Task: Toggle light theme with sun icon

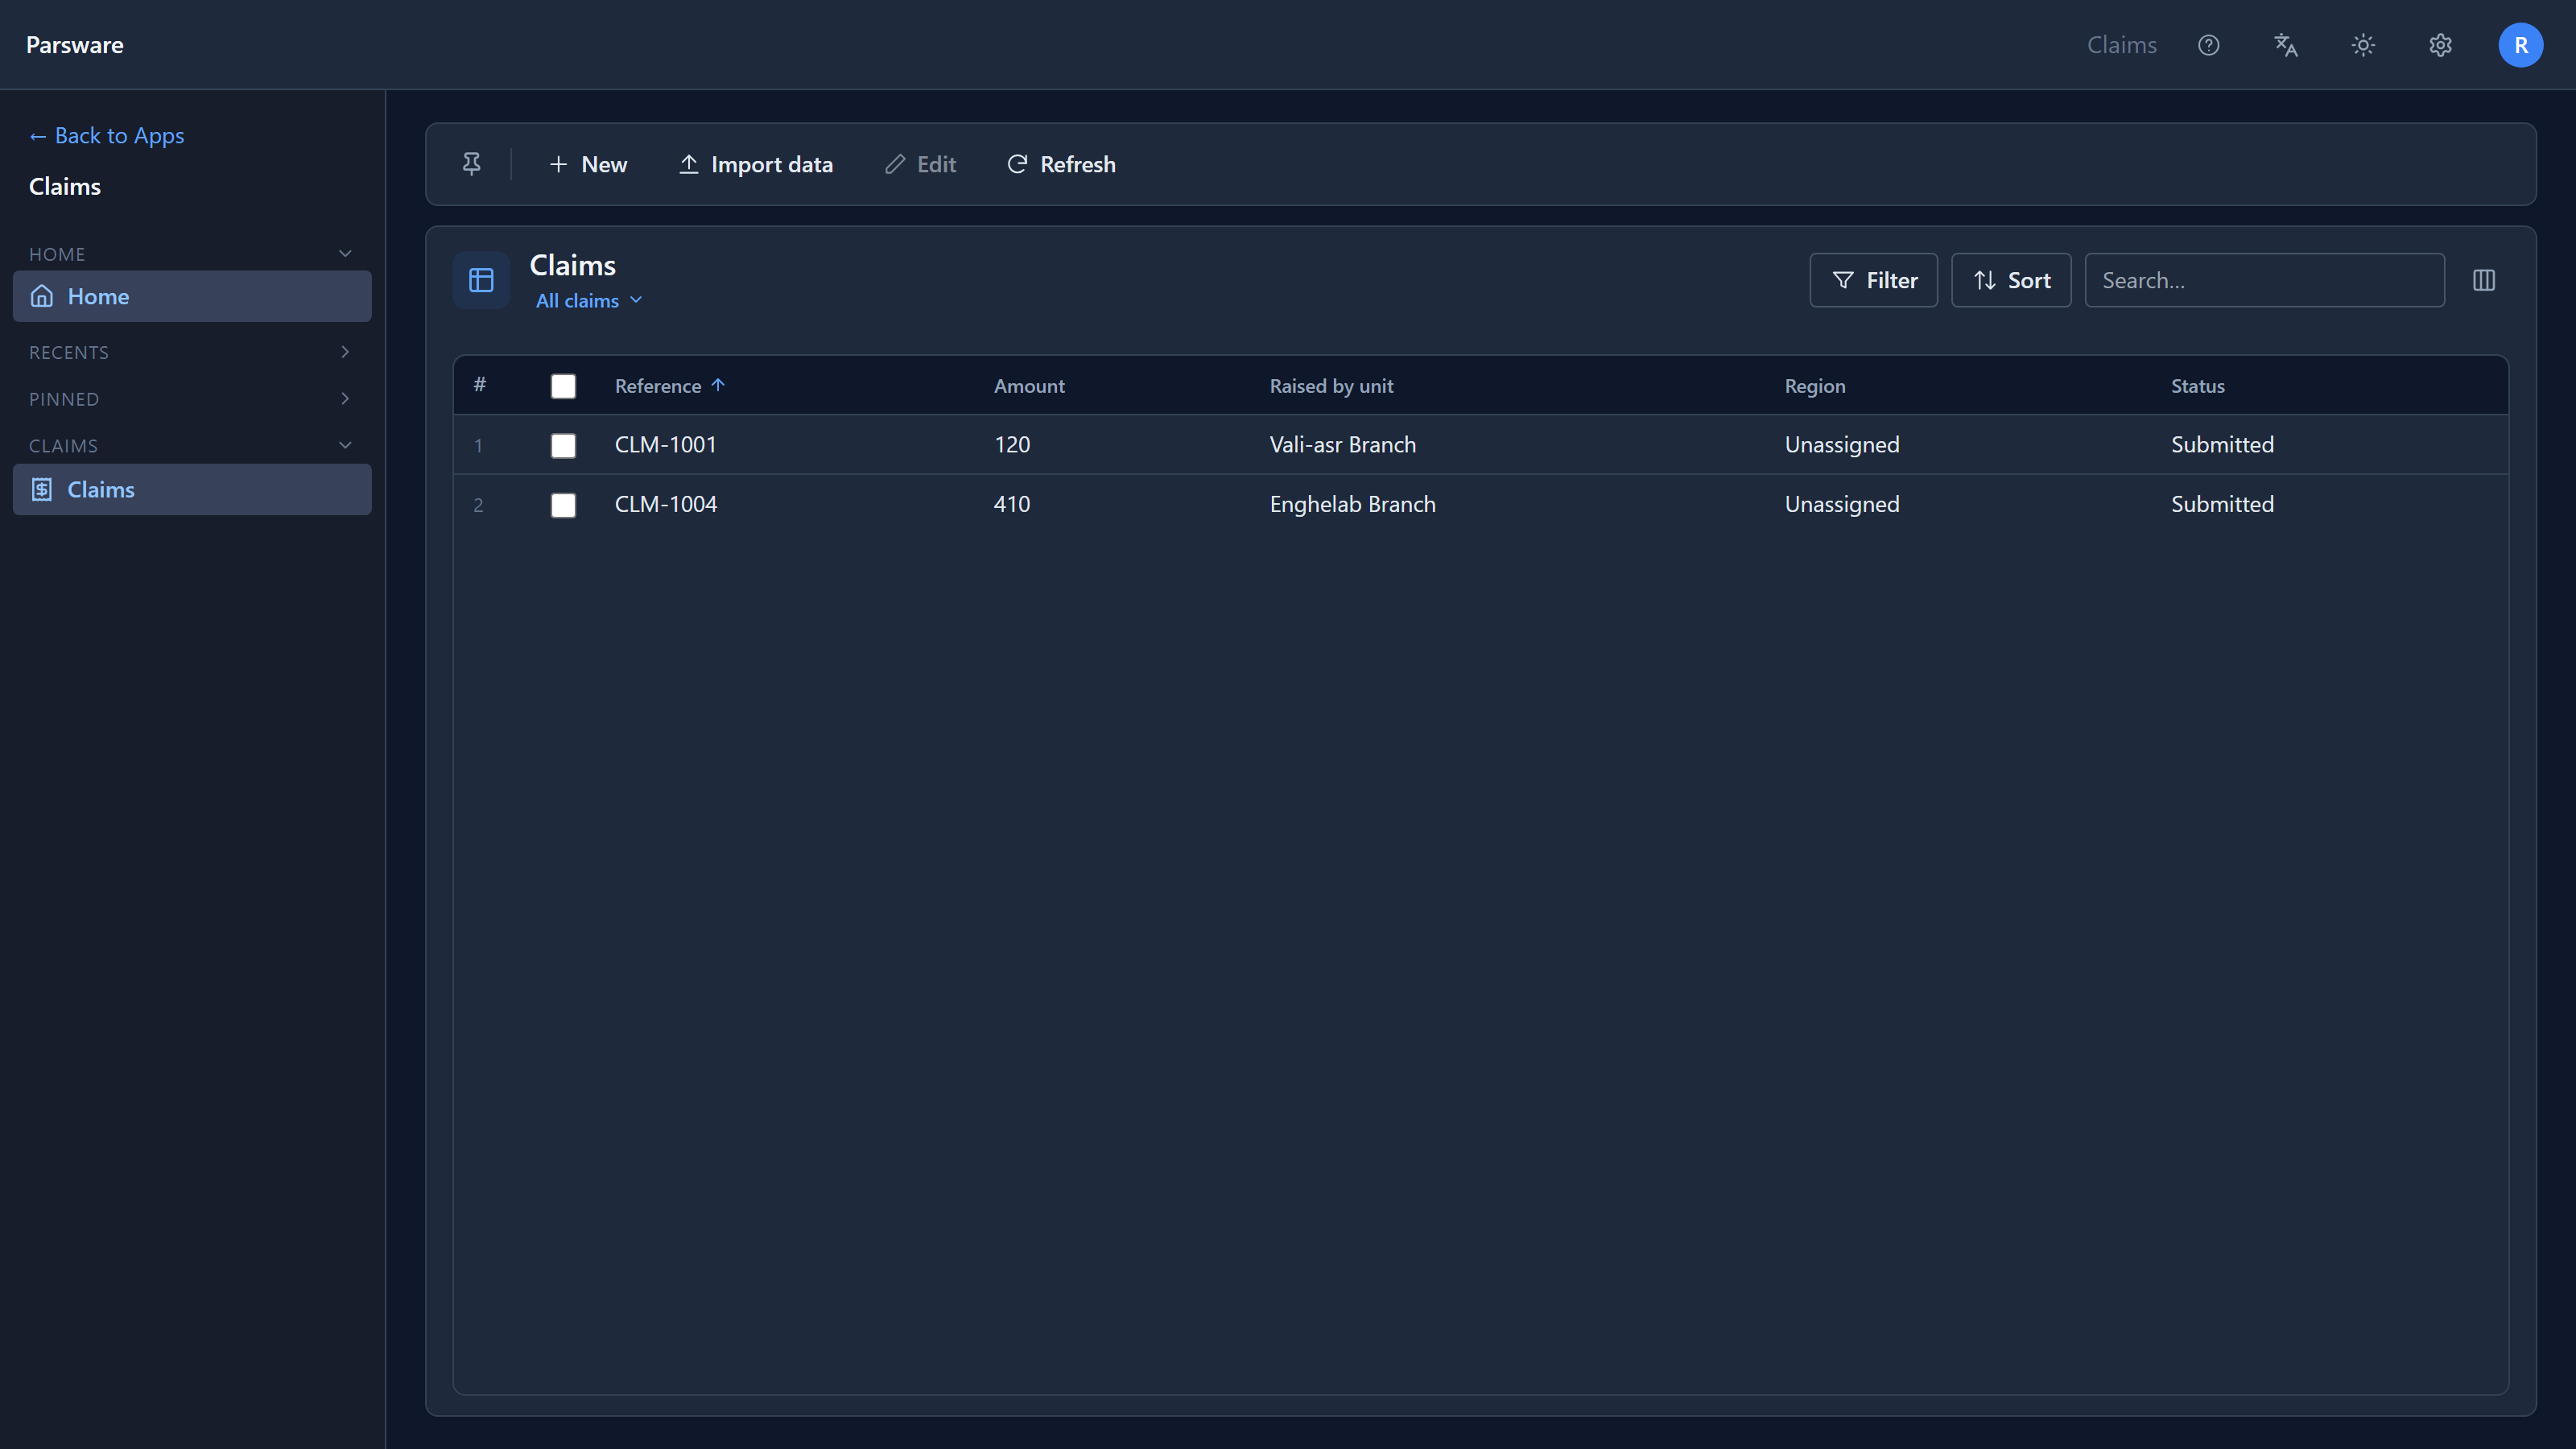Action: [x=2363, y=45]
